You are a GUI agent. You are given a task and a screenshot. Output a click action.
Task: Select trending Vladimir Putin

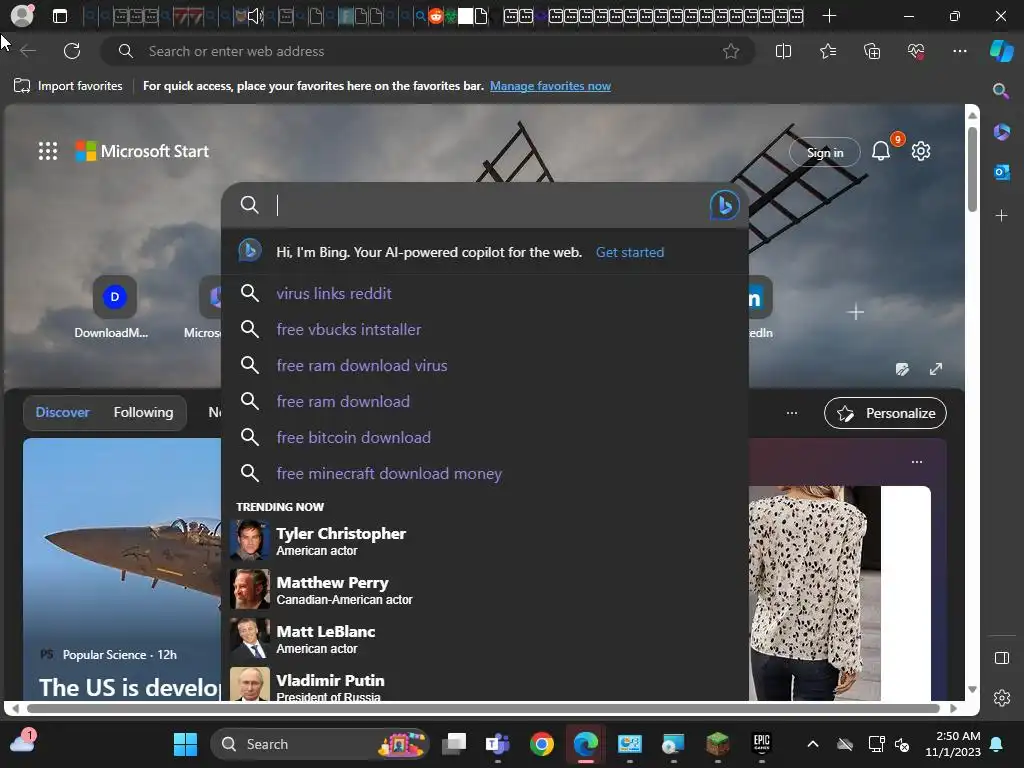(485, 683)
